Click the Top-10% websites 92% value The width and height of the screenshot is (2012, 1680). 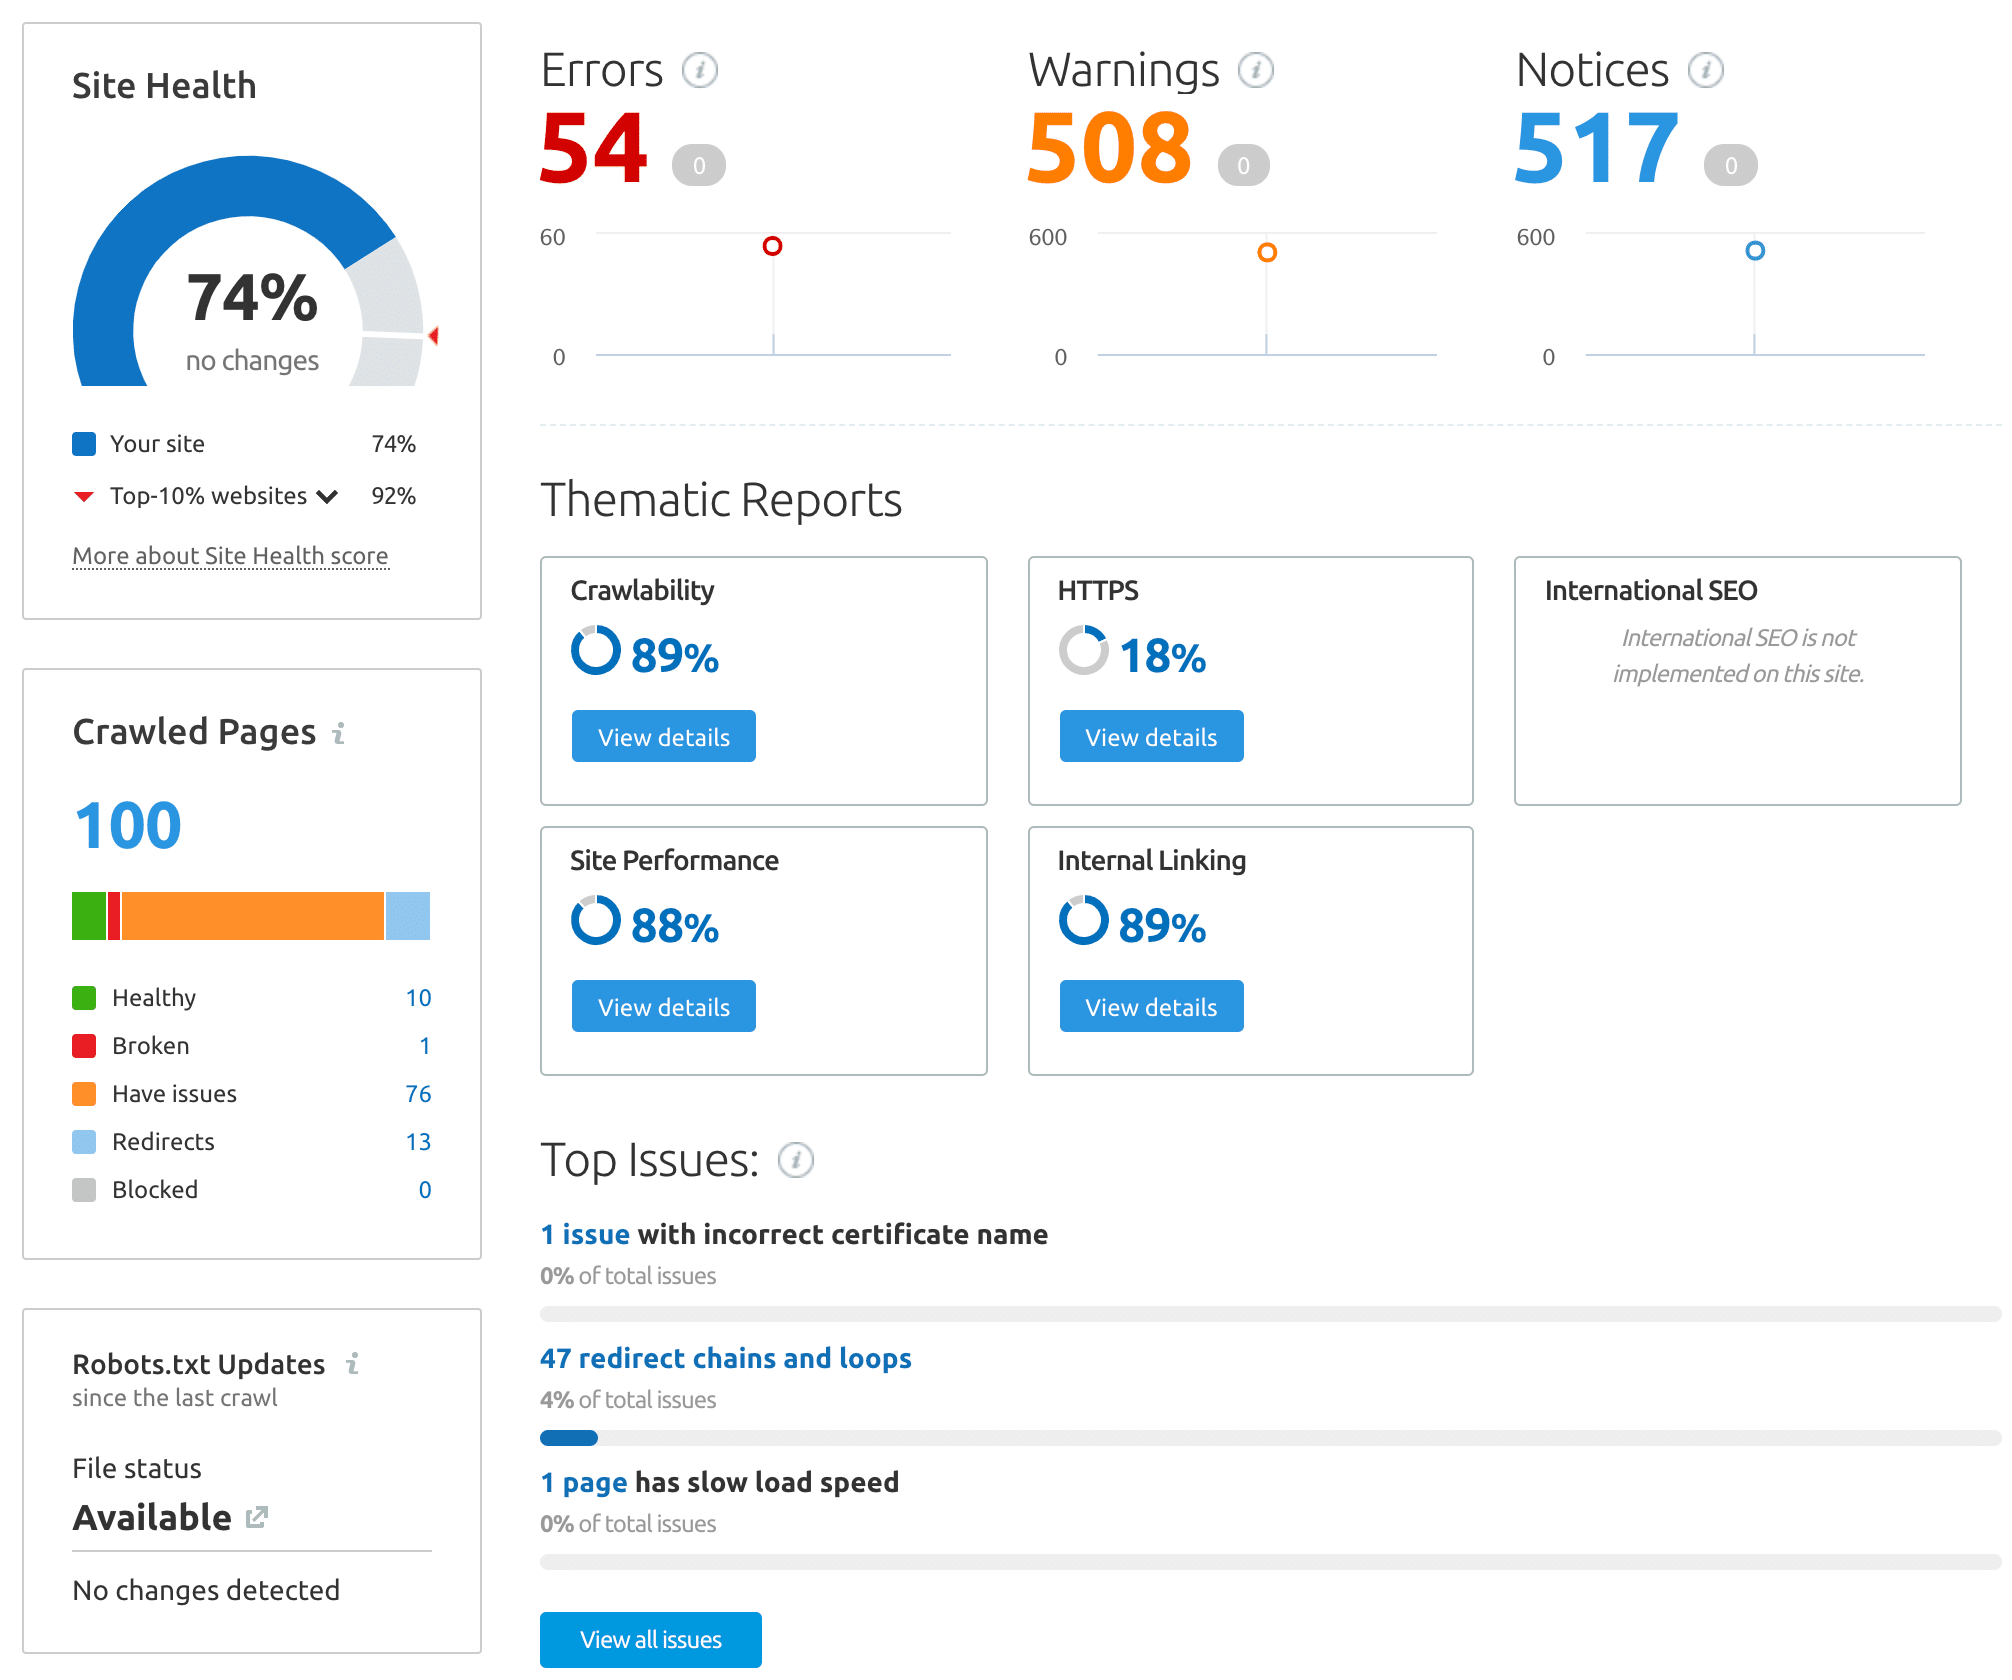coord(394,496)
